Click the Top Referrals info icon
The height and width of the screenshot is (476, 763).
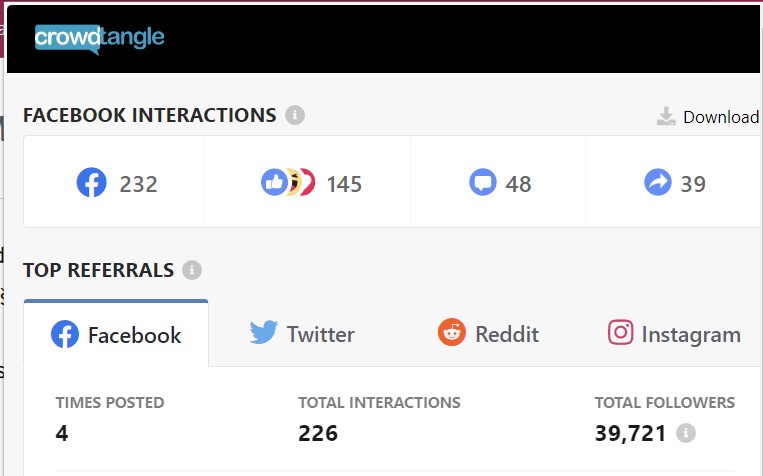point(192,270)
